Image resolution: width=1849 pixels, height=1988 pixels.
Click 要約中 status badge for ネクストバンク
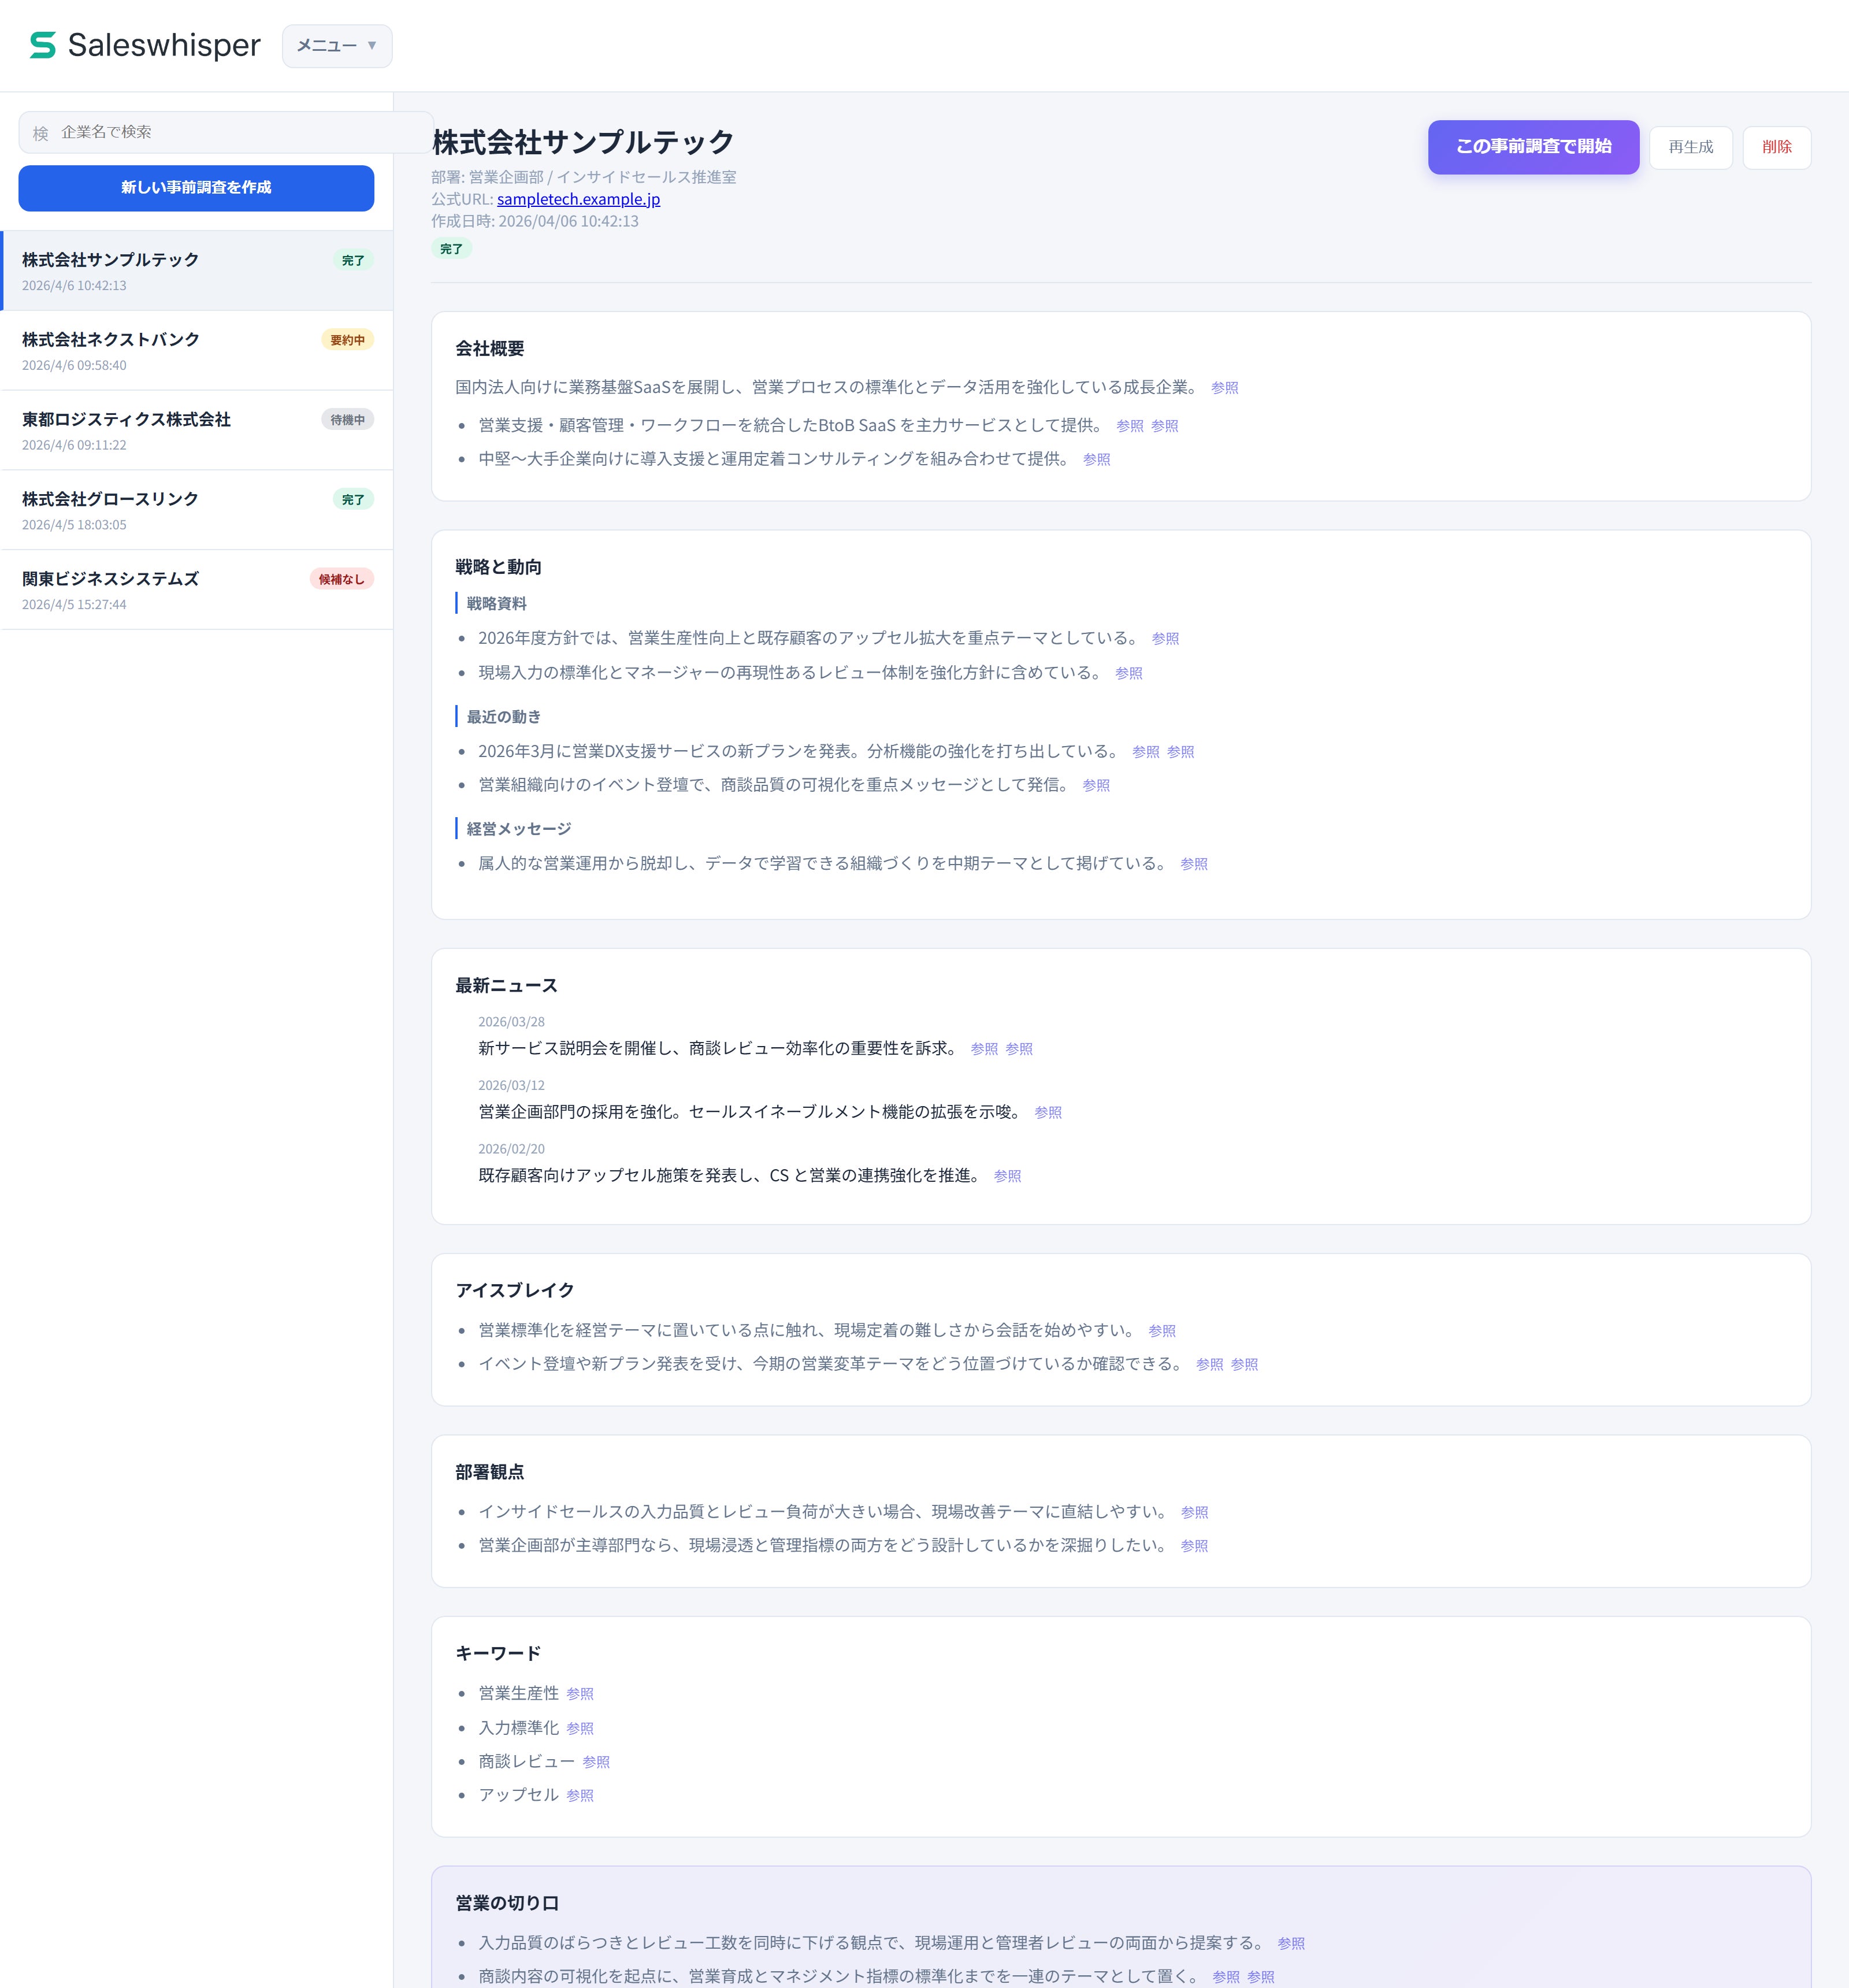tap(347, 340)
